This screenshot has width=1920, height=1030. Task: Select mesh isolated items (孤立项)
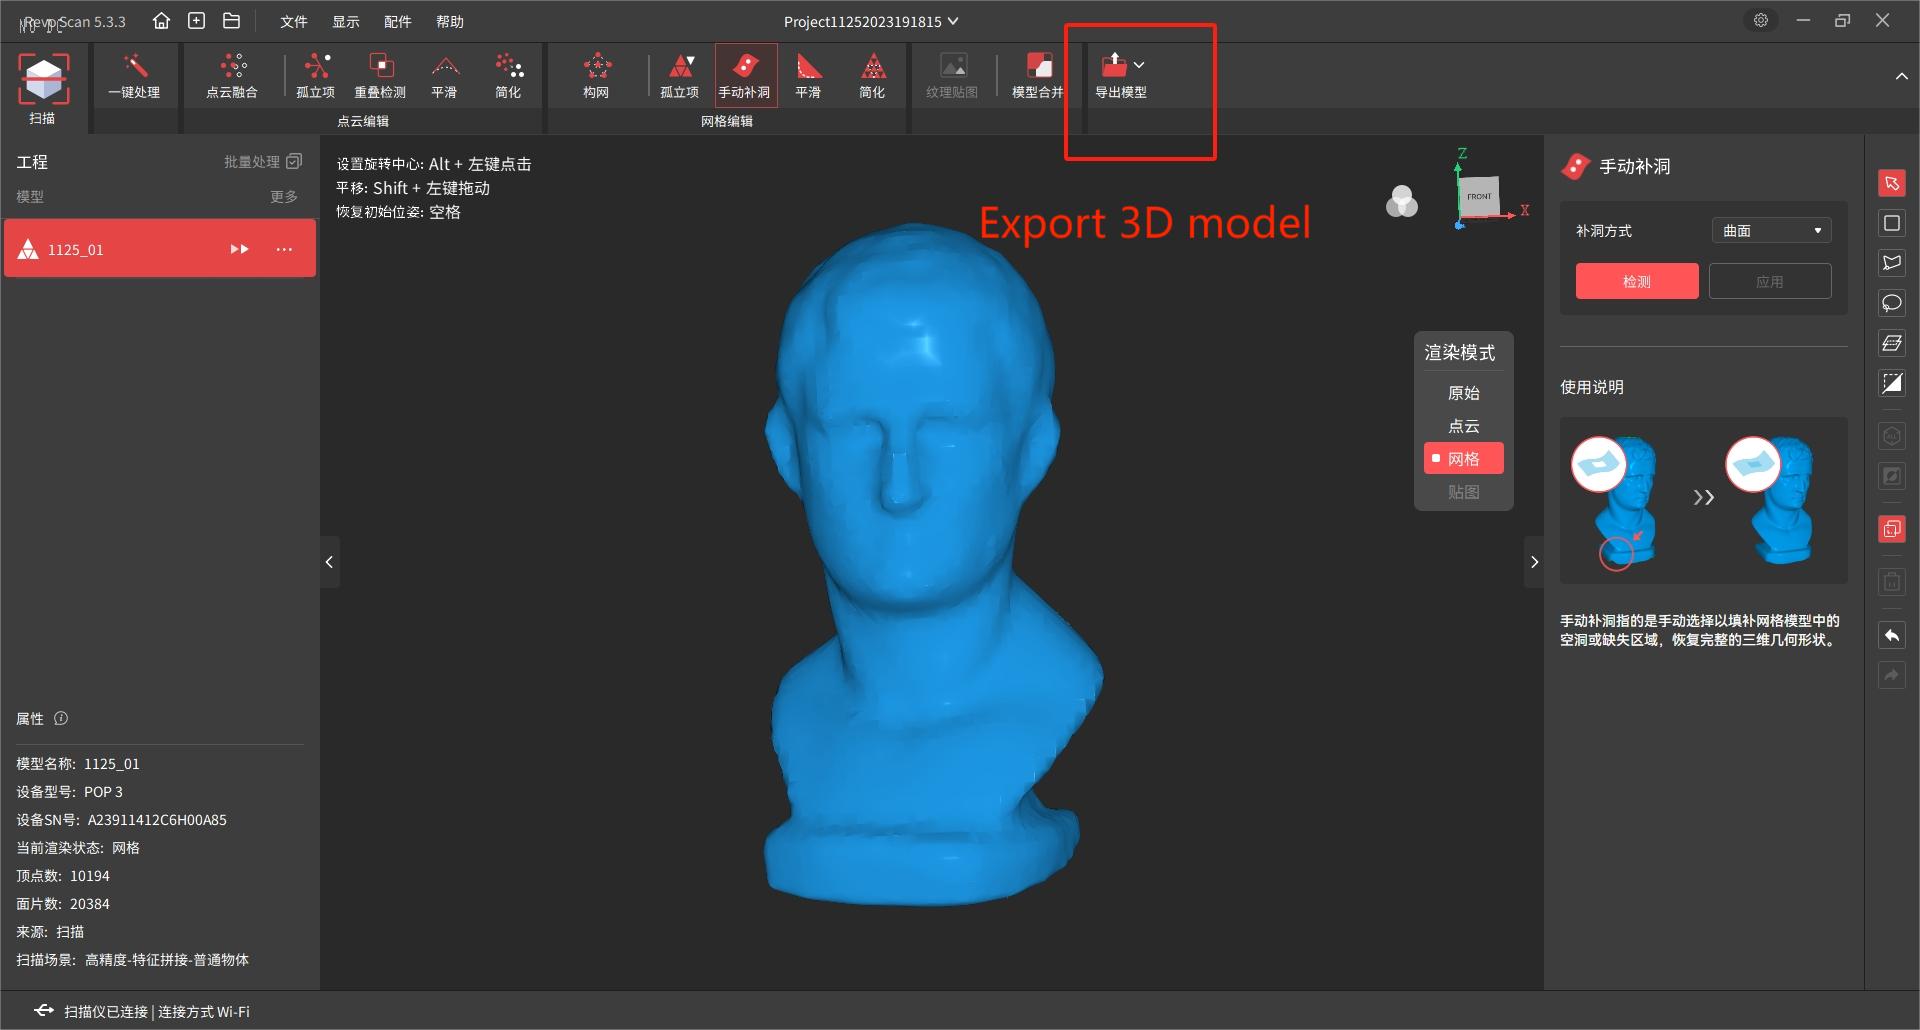click(680, 77)
